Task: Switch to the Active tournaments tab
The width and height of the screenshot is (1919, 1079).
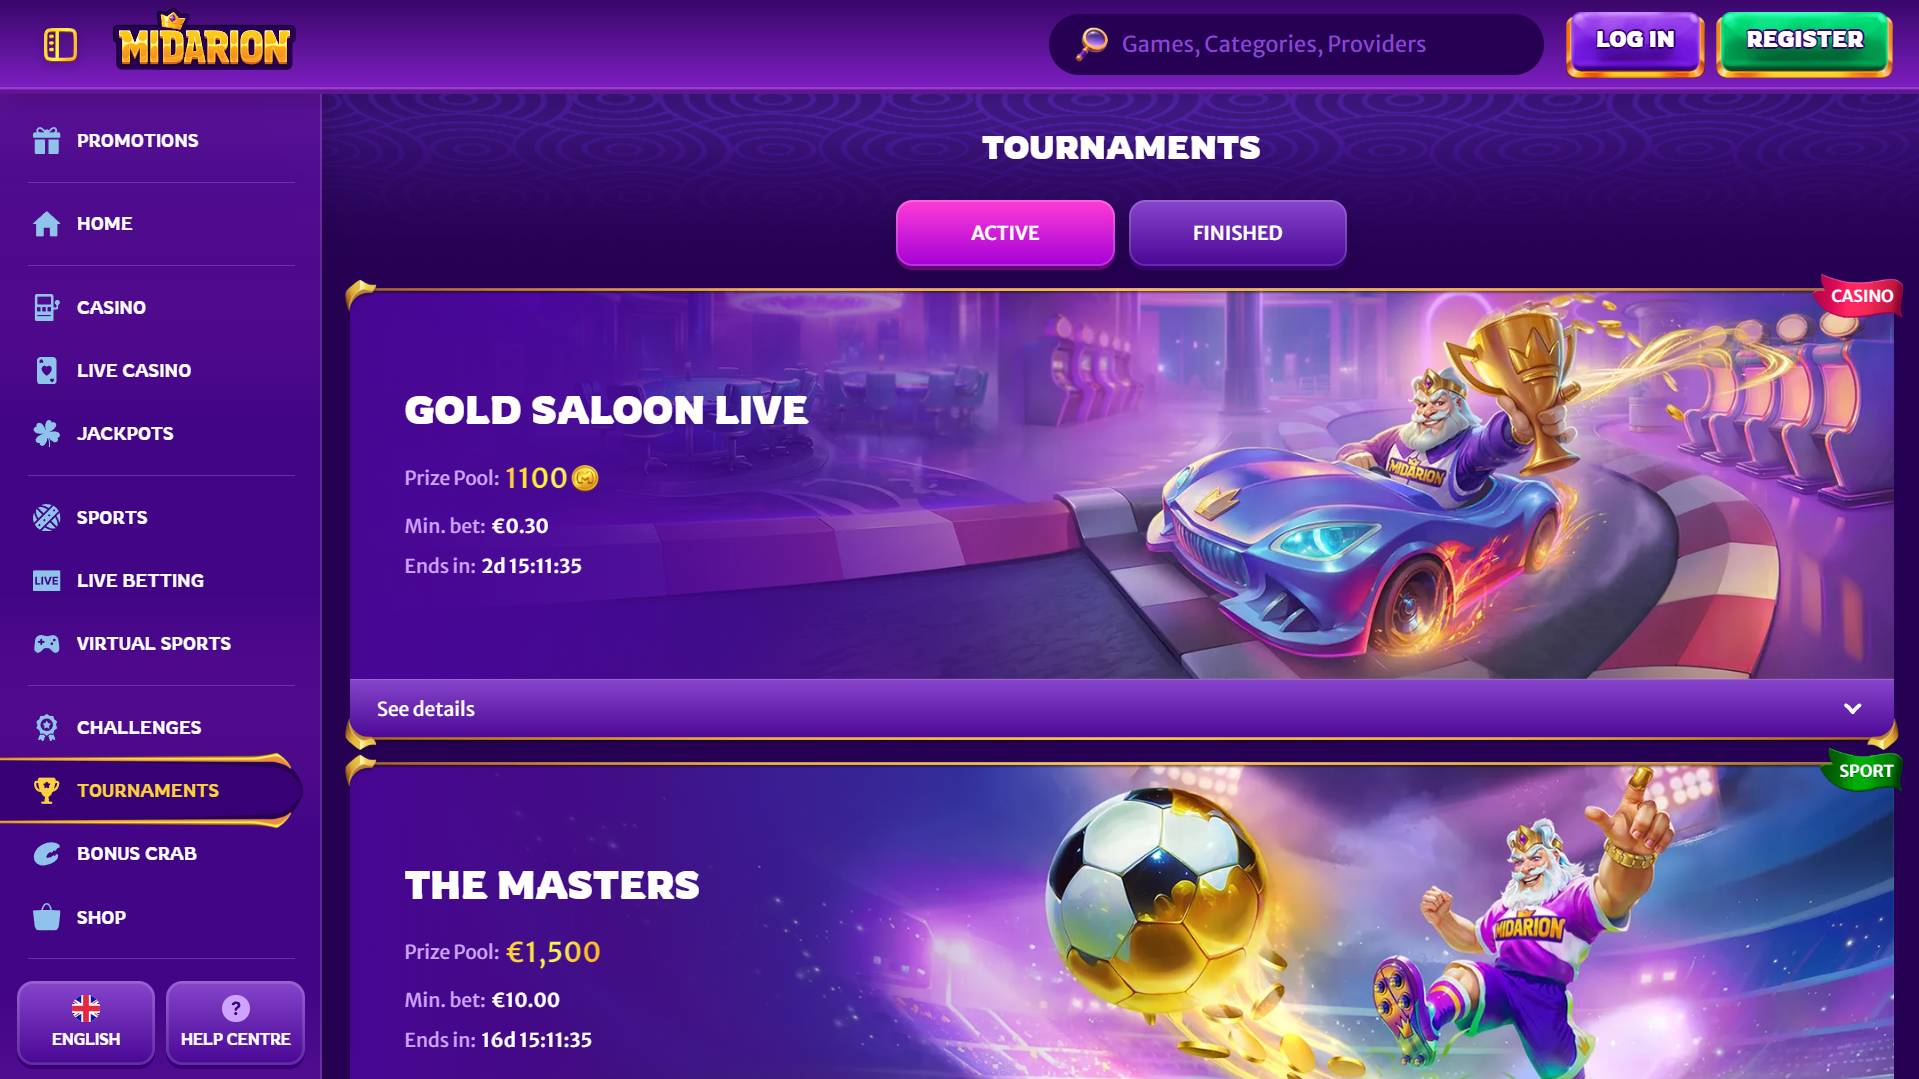Action: click(x=1005, y=233)
